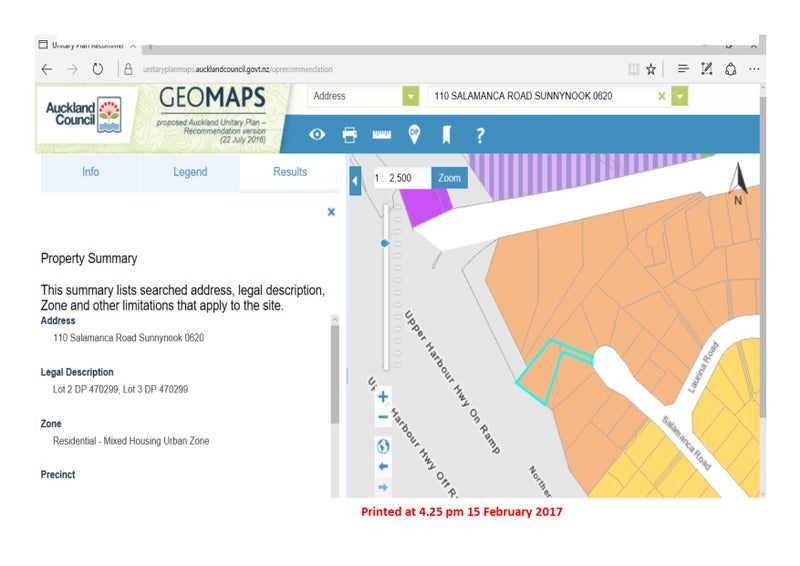Viewport: 800px width, 566px height.
Task: Zoom in with the plus button
Action: [383, 396]
